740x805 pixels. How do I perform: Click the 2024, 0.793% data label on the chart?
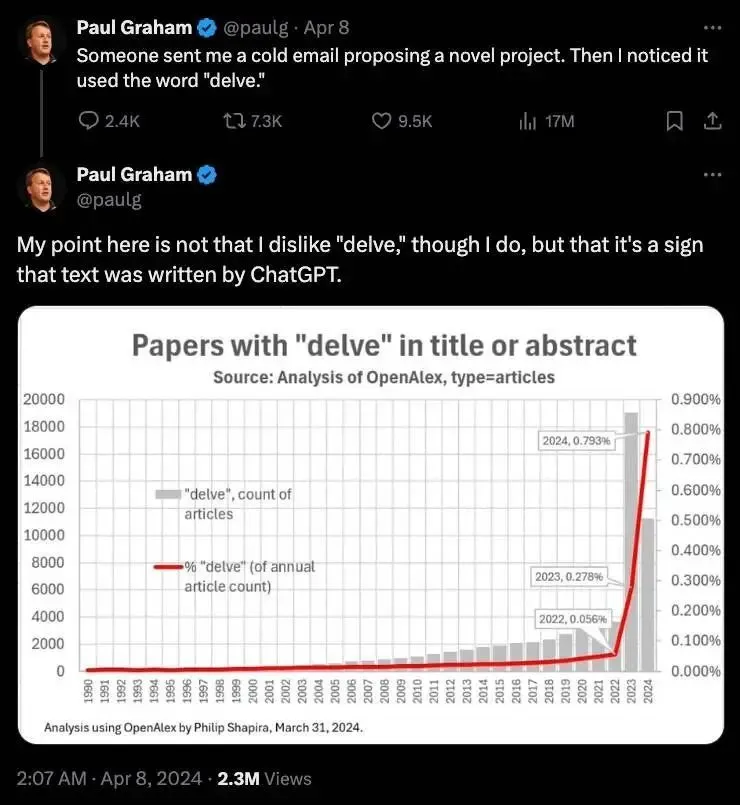point(576,441)
